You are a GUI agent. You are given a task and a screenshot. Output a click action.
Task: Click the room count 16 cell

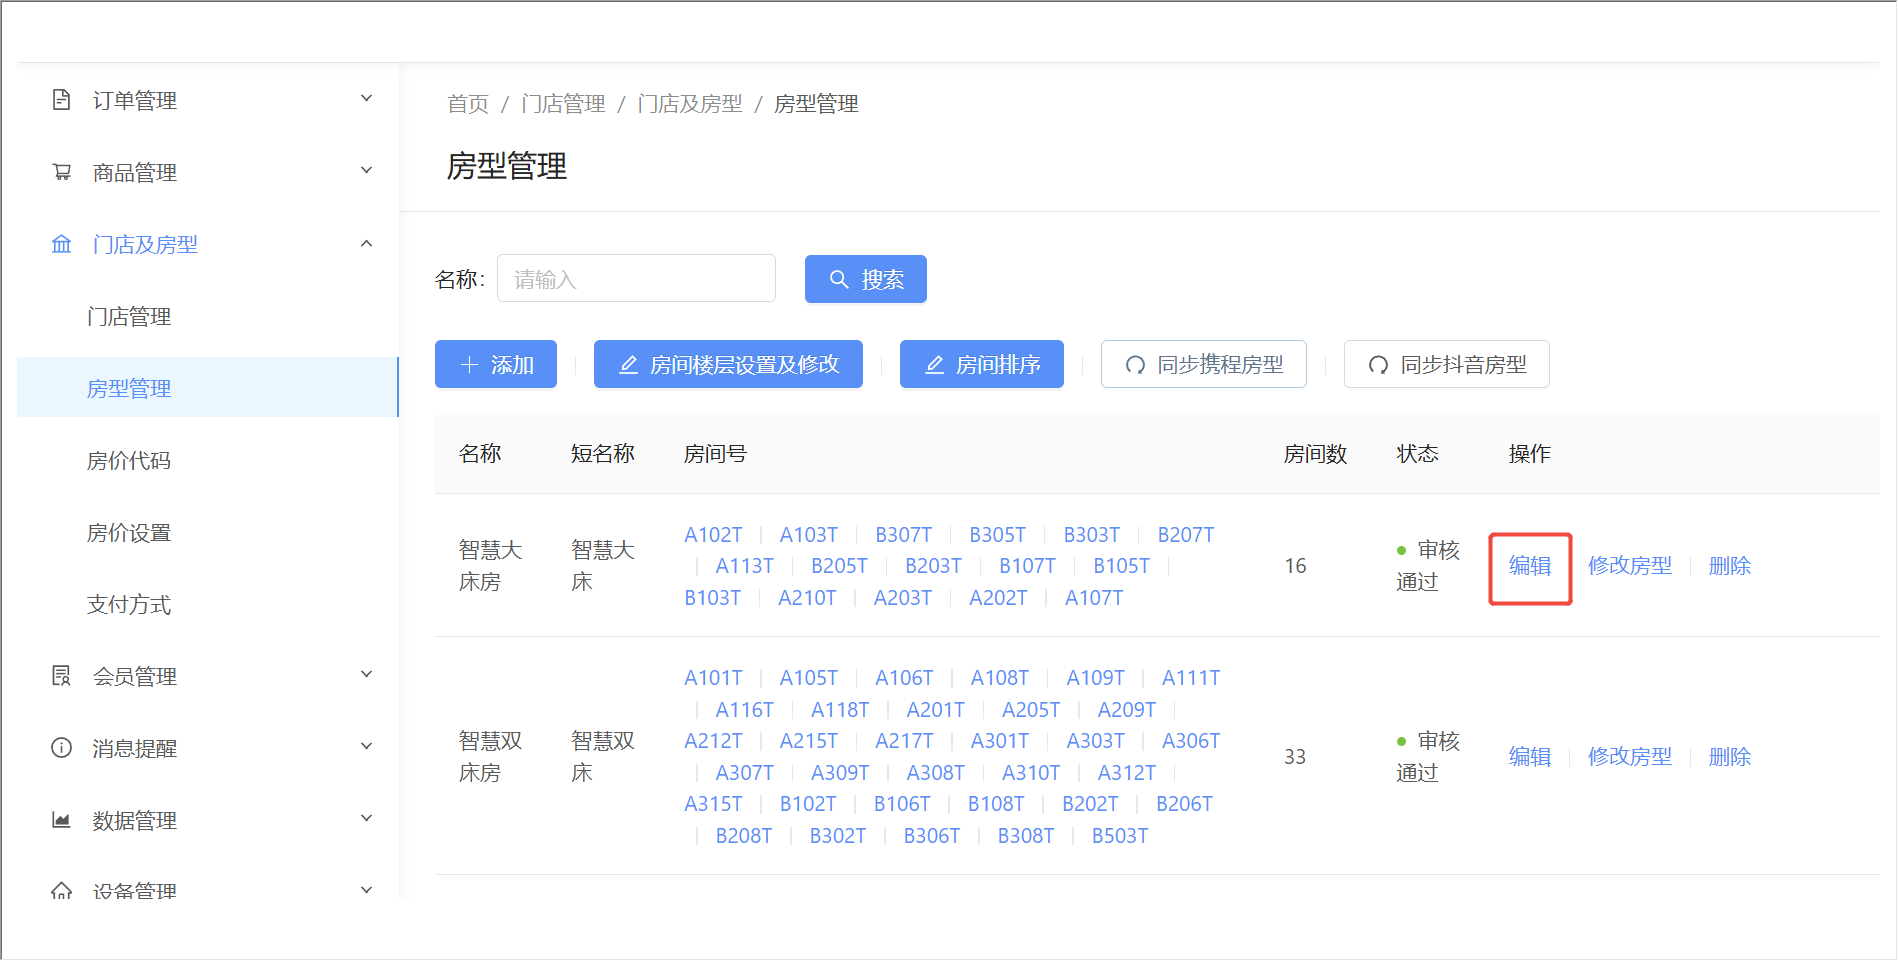pyautogui.click(x=1295, y=566)
